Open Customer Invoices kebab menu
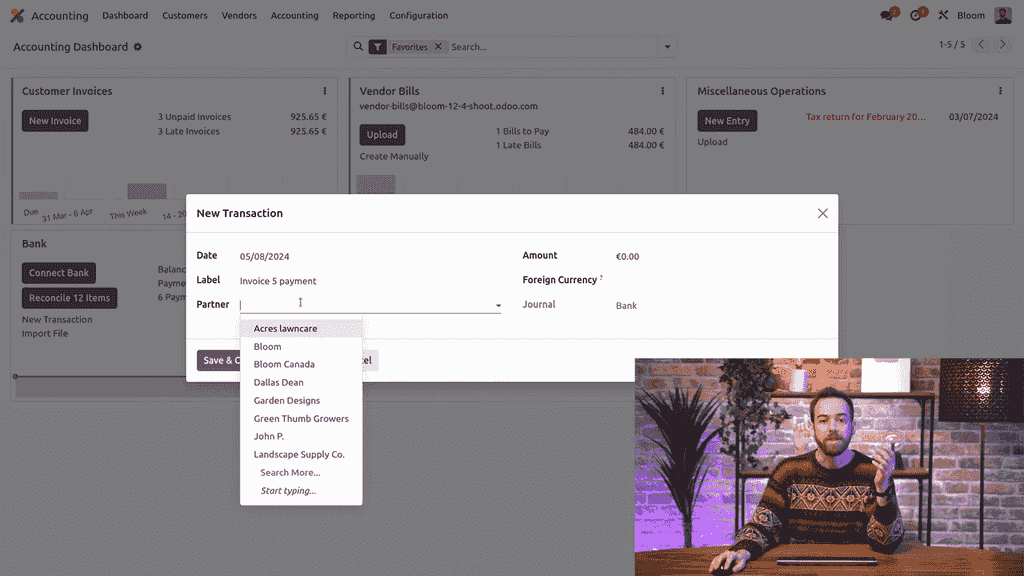The image size is (1024, 576). [x=325, y=91]
